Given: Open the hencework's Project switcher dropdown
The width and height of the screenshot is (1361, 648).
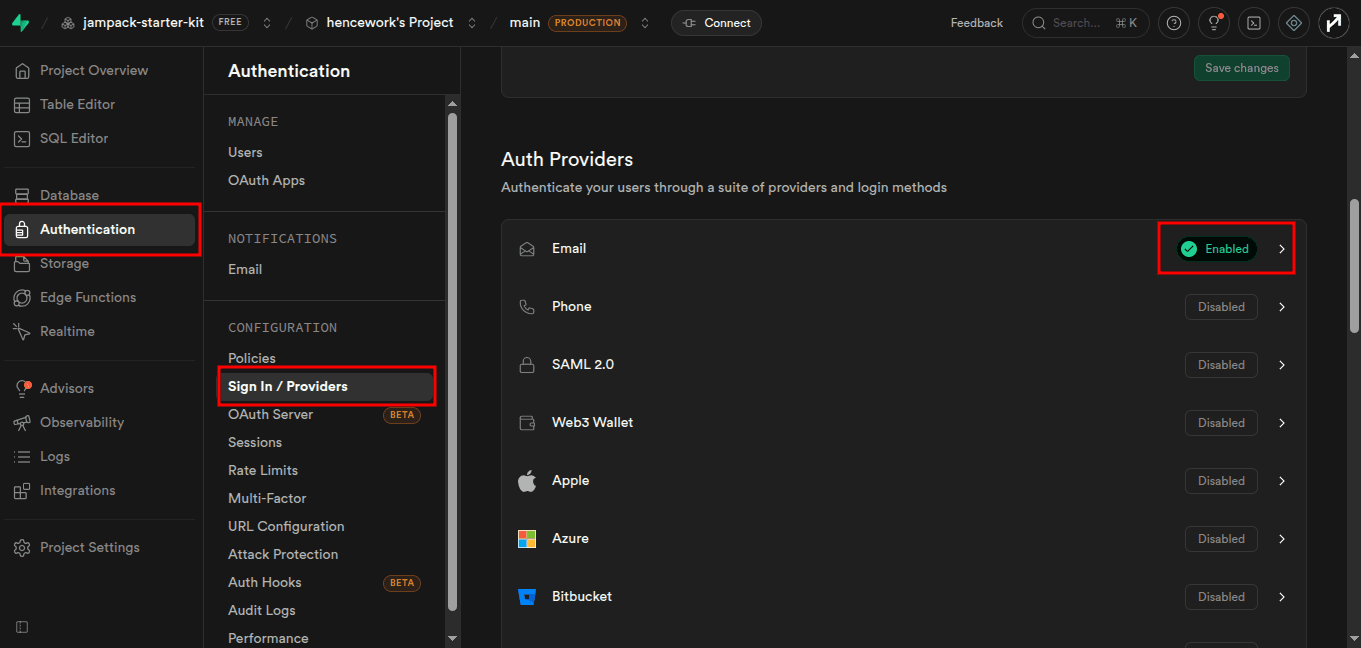Looking at the screenshot, I should (x=472, y=23).
